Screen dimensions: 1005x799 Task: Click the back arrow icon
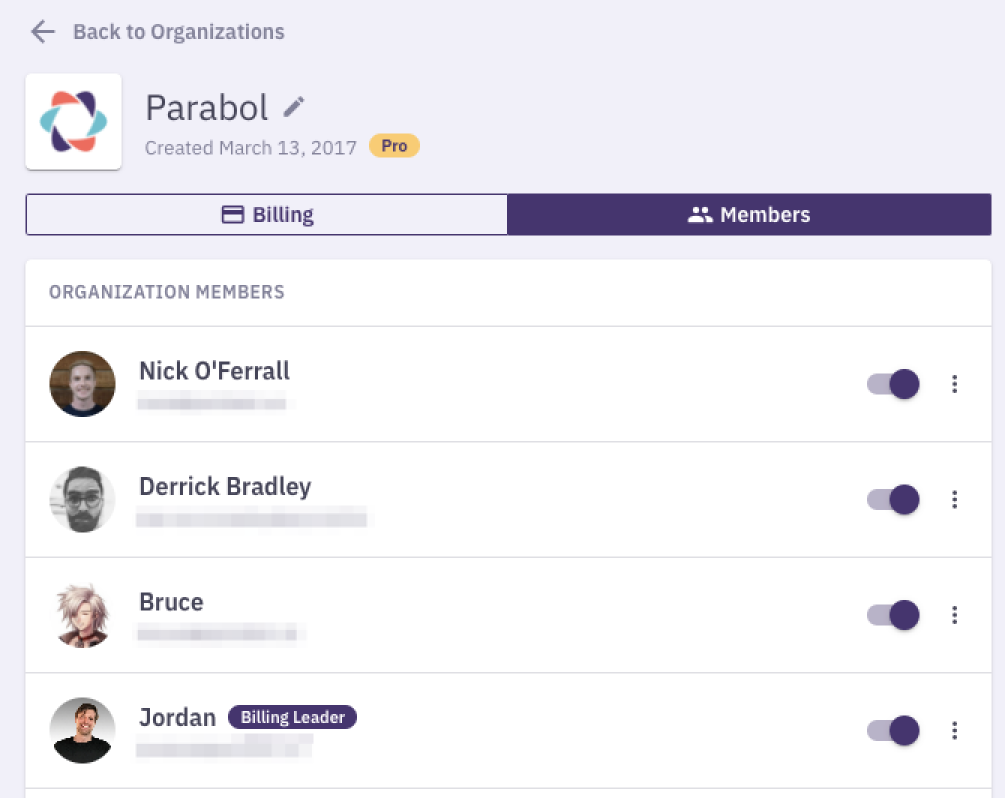pyautogui.click(x=43, y=31)
